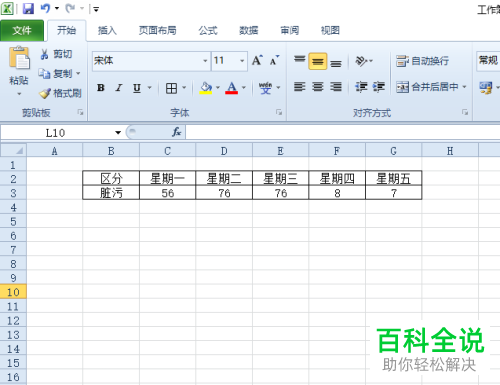The height and width of the screenshot is (385, 500).
Task: Click the text orientation icon
Action: pyautogui.click(x=361, y=61)
